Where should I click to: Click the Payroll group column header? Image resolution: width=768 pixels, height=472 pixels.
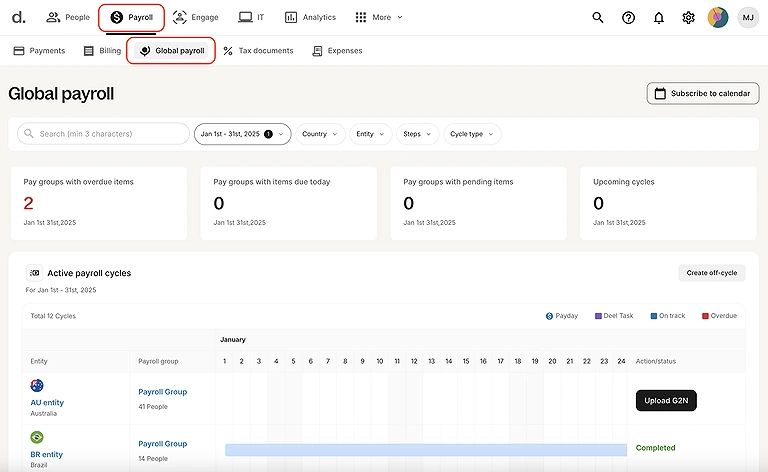pos(158,361)
